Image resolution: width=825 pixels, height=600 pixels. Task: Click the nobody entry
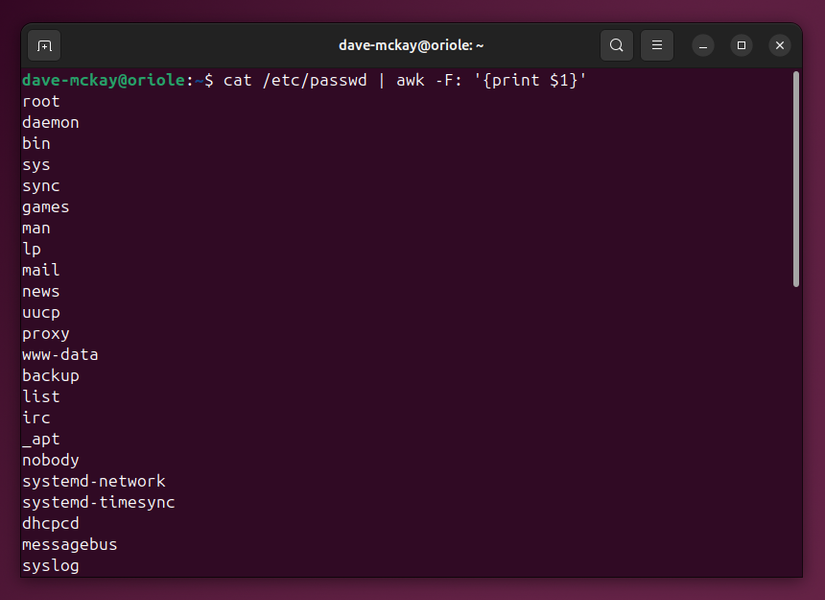(x=50, y=460)
